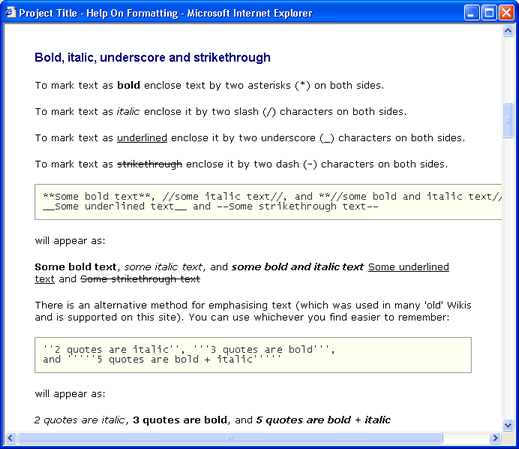Click the heading 'Bold, italic, underscore and strikethrough'
This screenshot has width=519, height=449.
152,58
